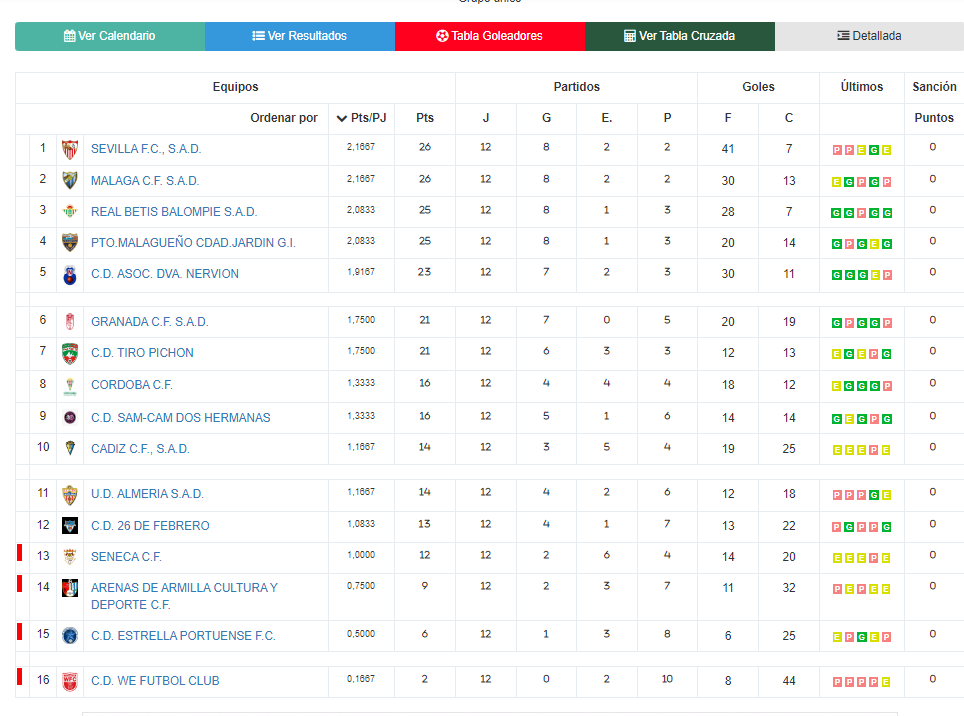The image size is (964, 716).
Task: Sort by the G wins column
Action: tap(546, 118)
